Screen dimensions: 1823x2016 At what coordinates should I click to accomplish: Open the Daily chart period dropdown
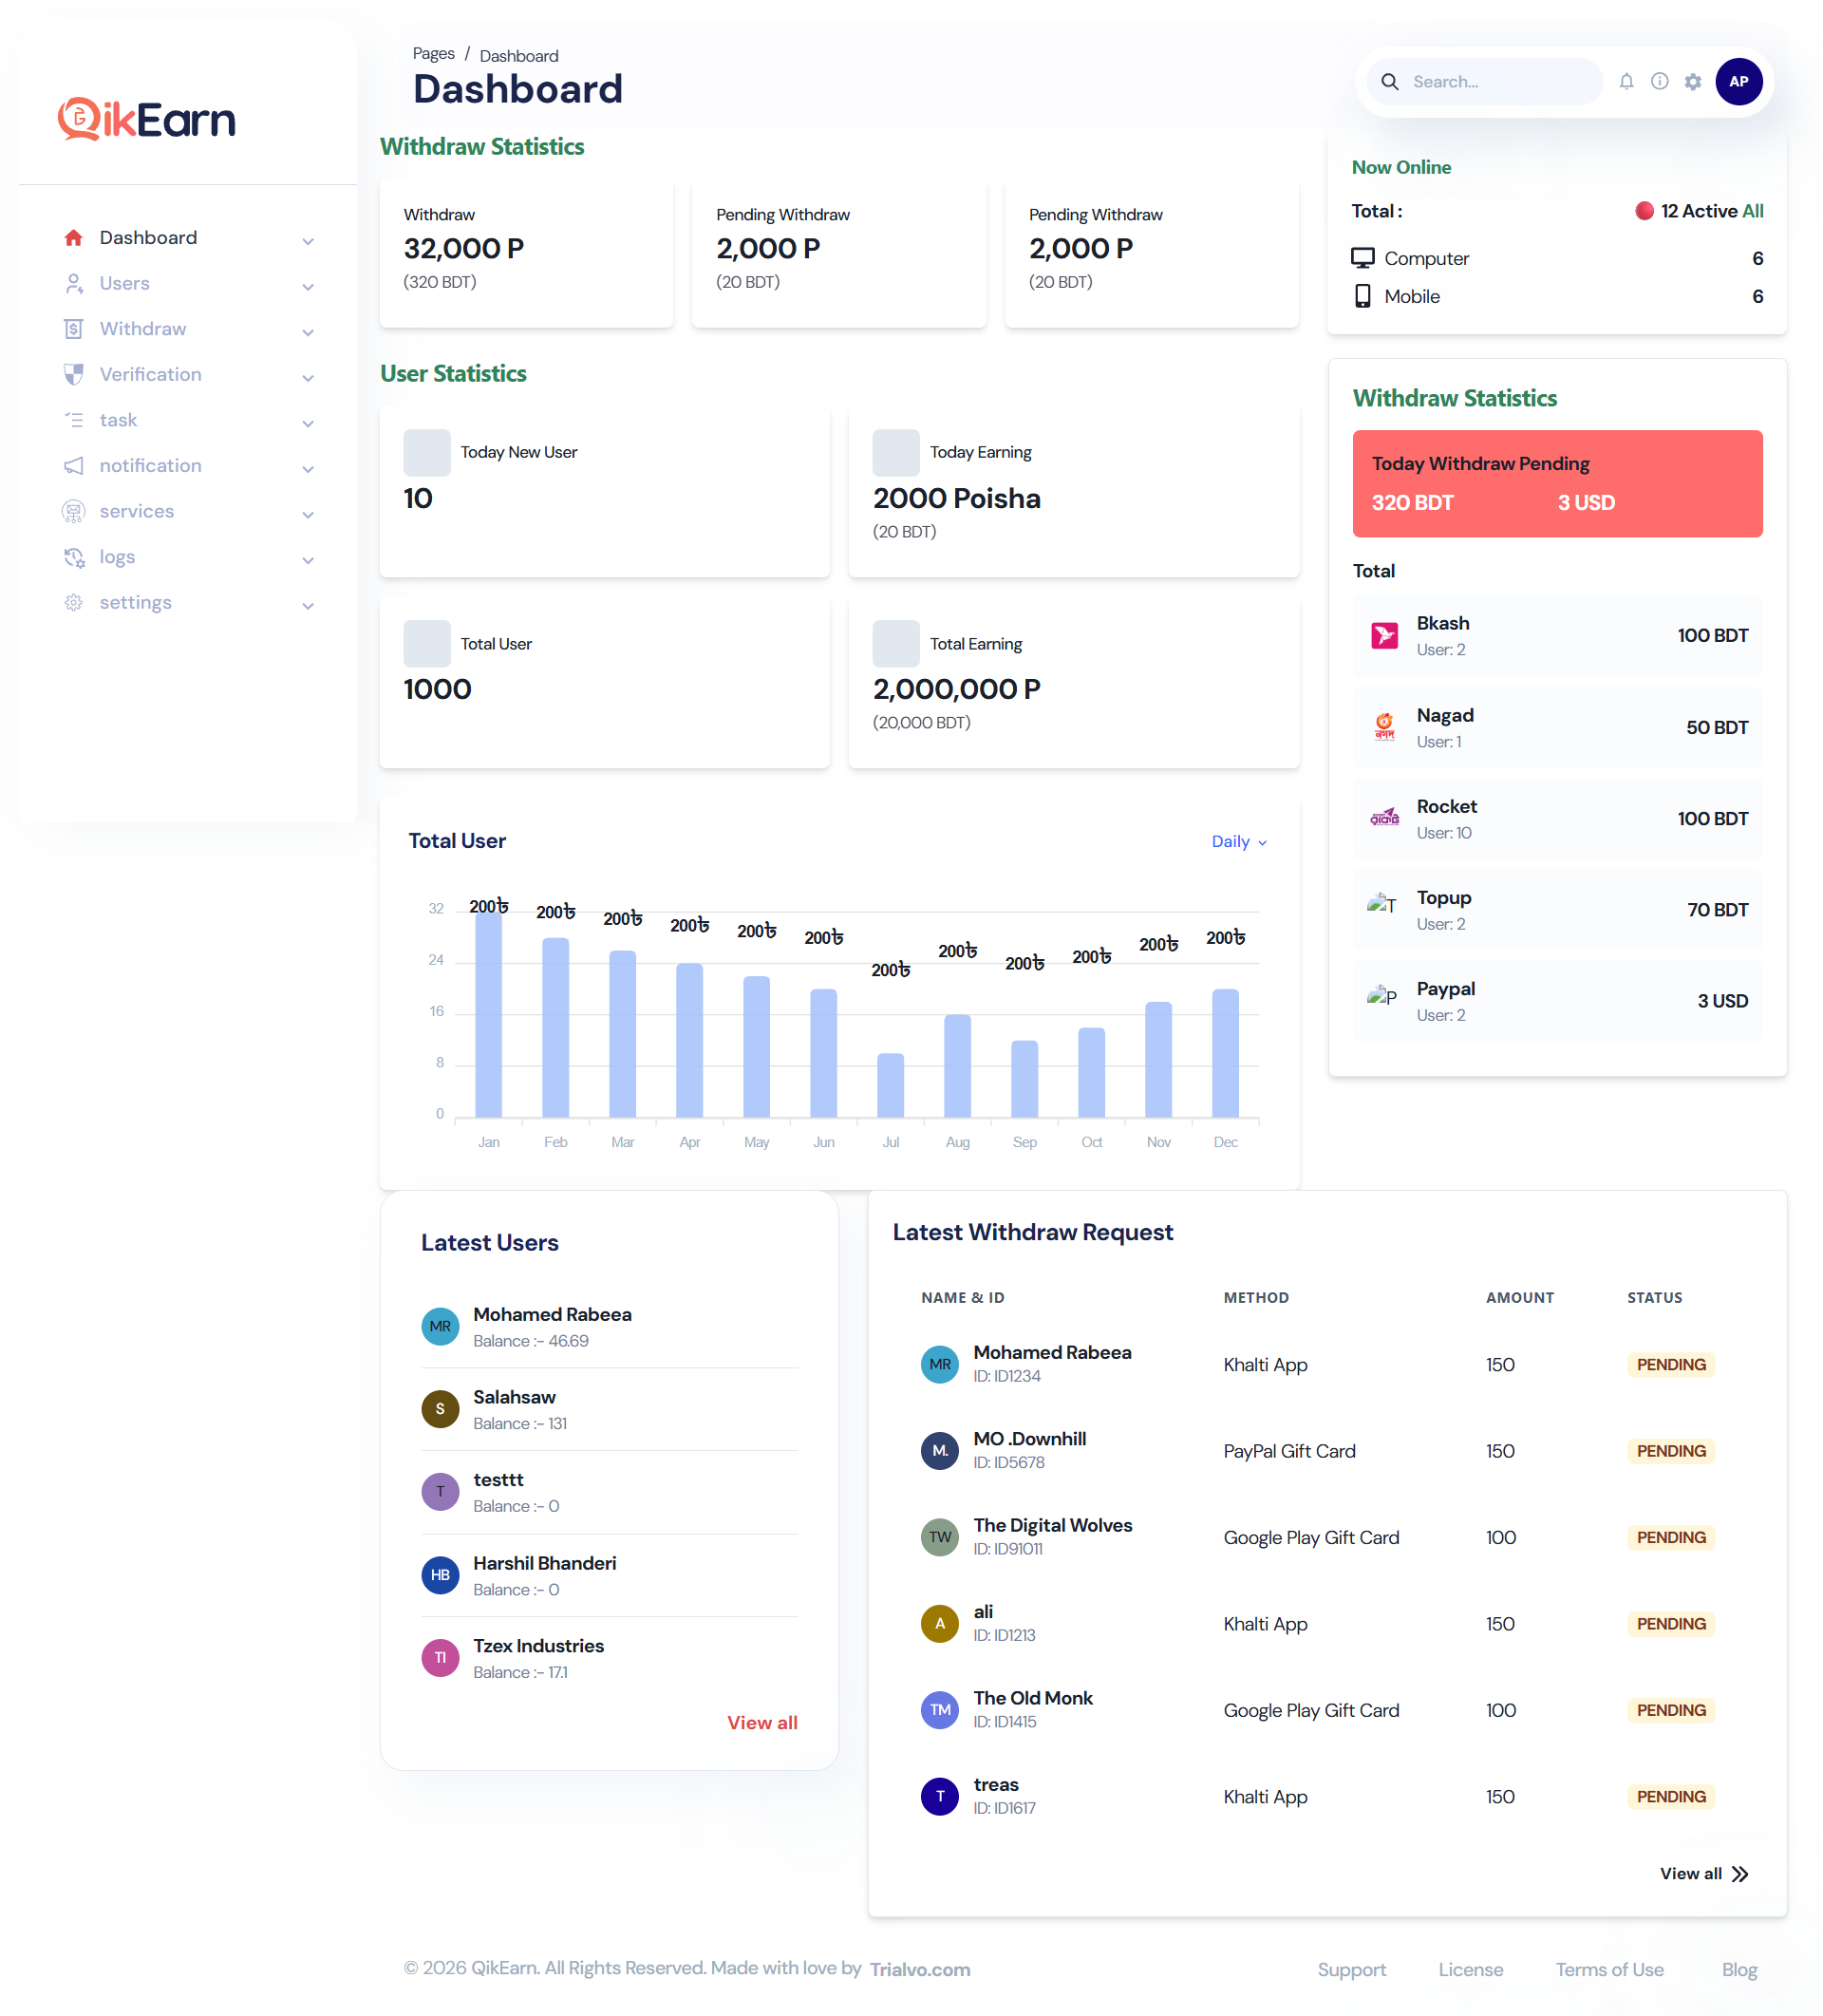[x=1239, y=842]
